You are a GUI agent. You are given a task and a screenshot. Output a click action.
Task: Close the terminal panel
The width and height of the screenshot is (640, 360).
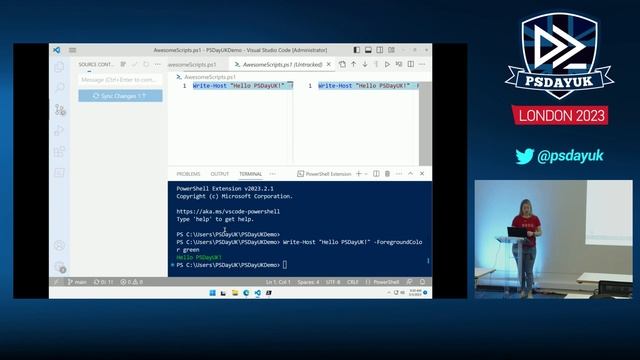pyautogui.click(x=422, y=174)
